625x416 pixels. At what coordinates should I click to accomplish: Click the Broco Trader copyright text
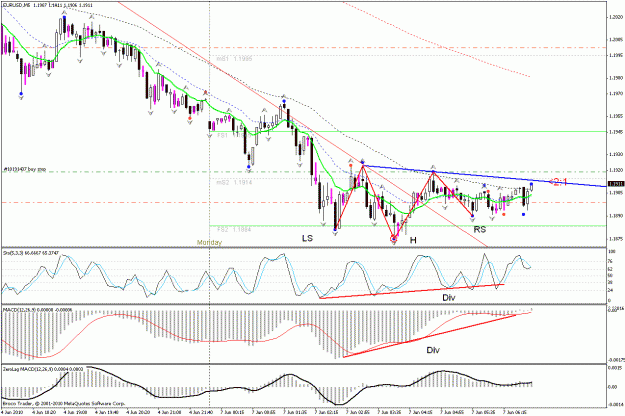[64, 404]
